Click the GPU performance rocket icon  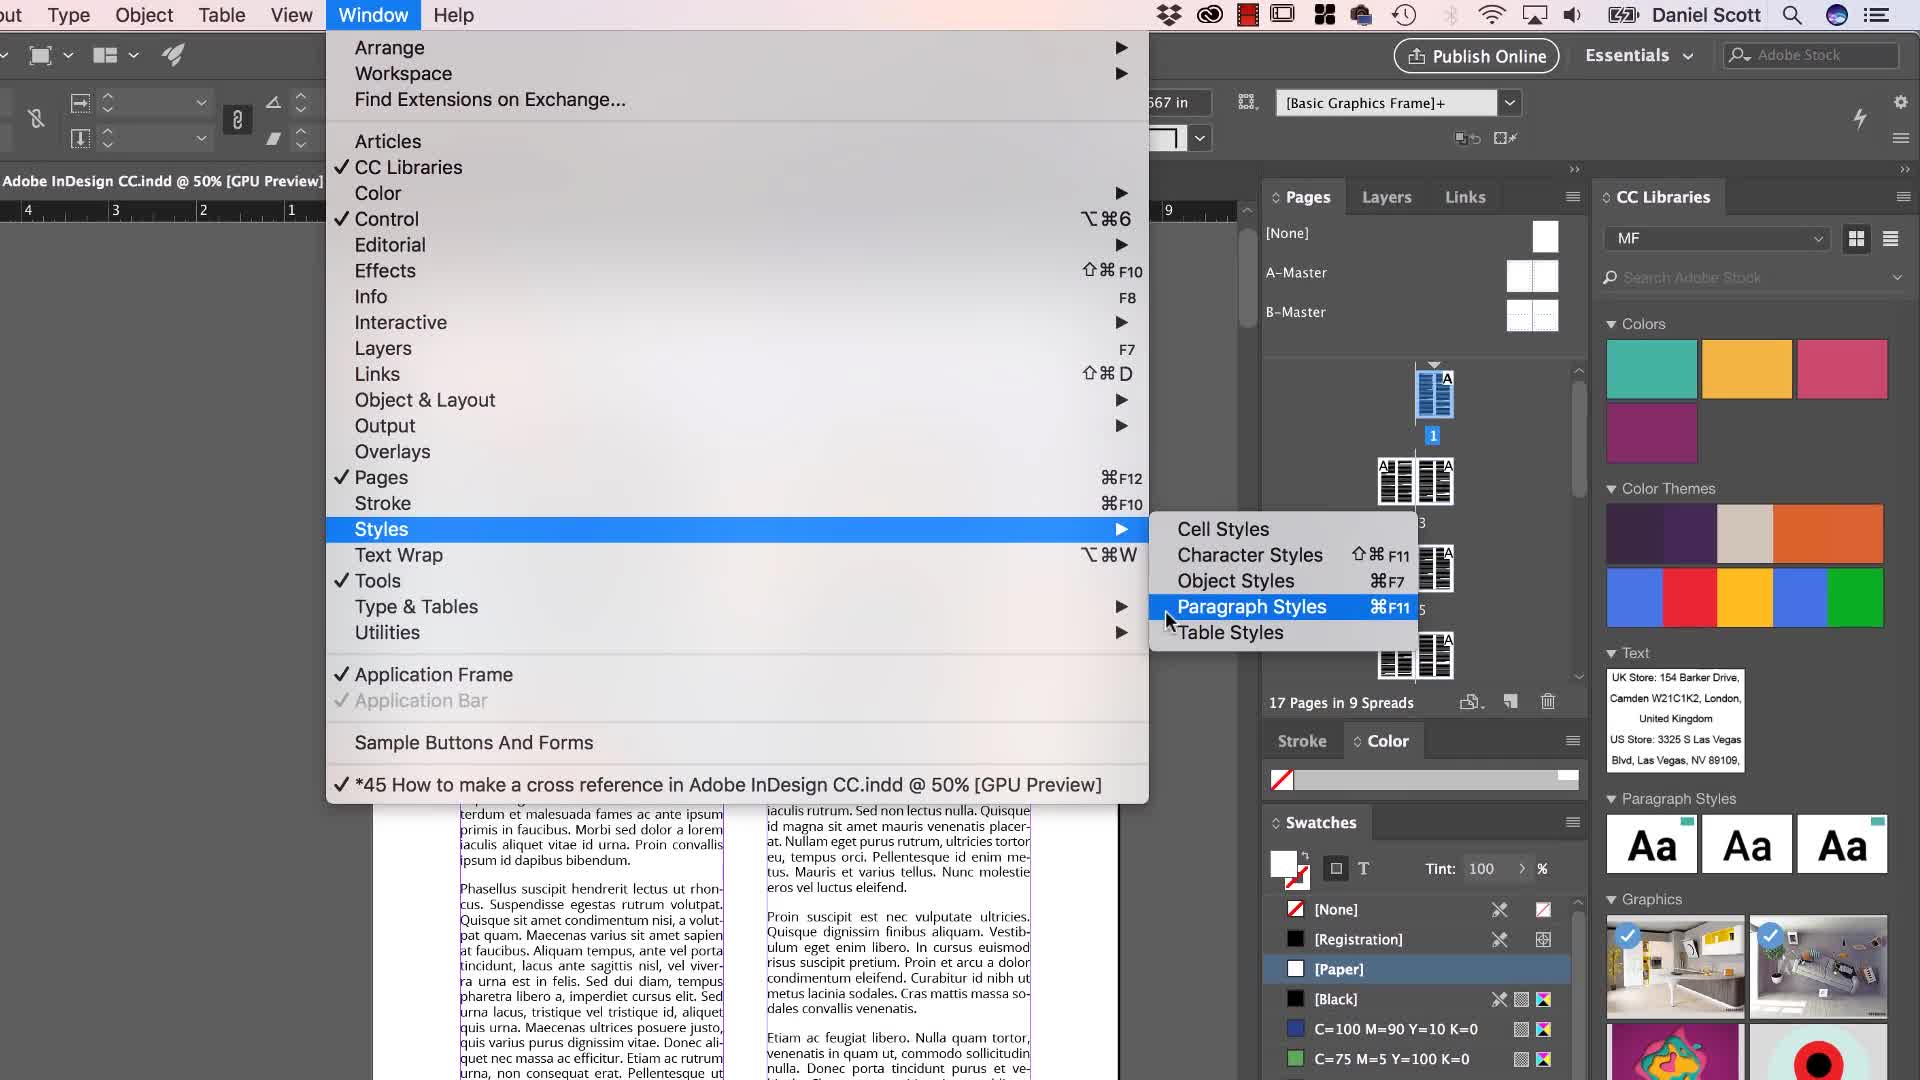coord(173,55)
